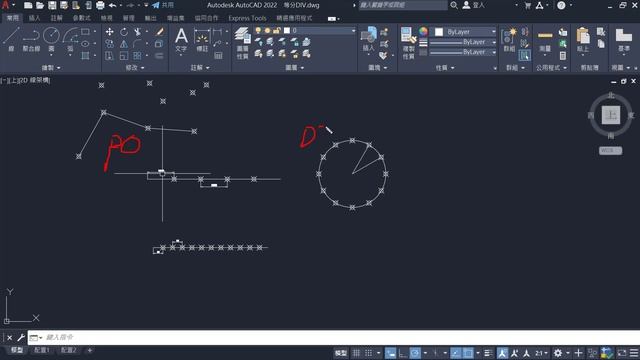Select the Polyline tool
This screenshot has width=640, height=360.
[31, 39]
